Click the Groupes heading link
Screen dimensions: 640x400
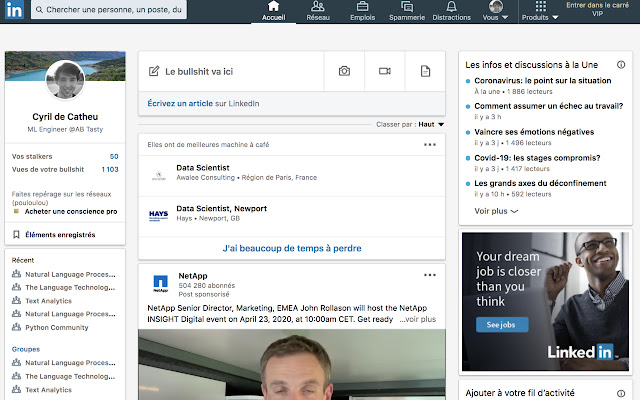26,349
